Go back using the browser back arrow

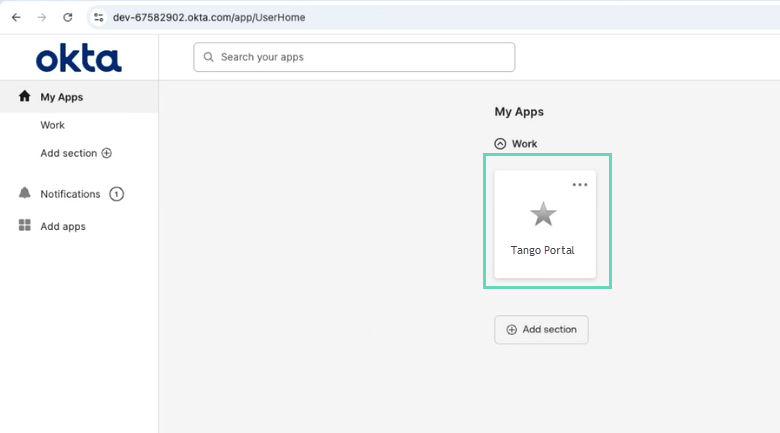pyautogui.click(x=16, y=17)
